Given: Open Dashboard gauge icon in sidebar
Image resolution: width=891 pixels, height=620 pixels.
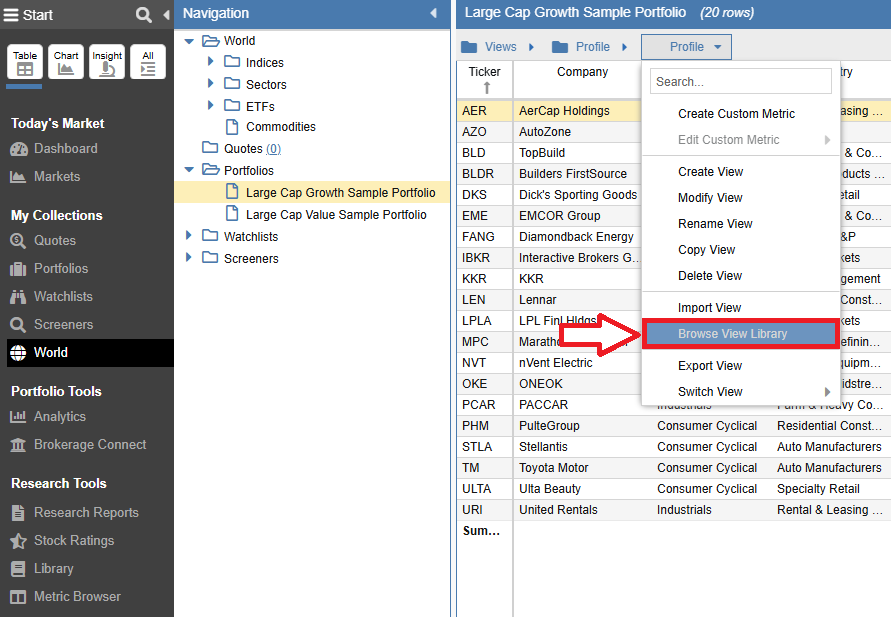Looking at the screenshot, I should [x=18, y=149].
